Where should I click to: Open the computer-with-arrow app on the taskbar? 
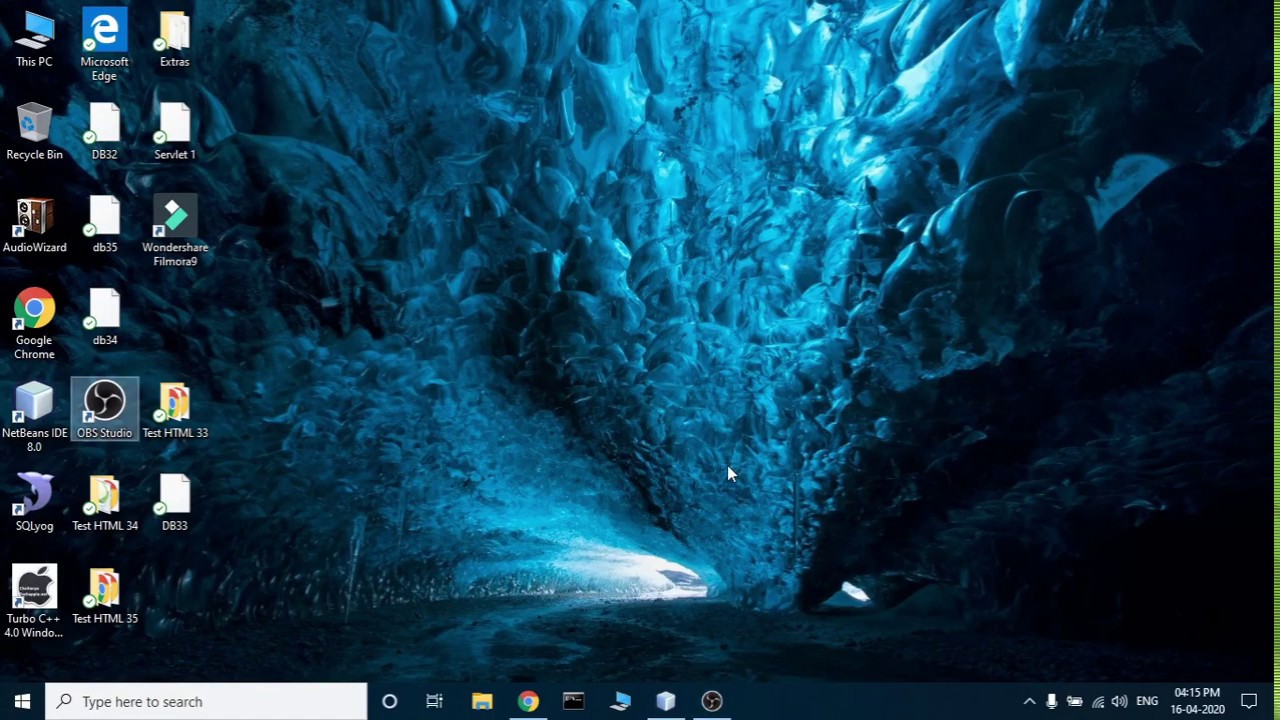pos(620,701)
